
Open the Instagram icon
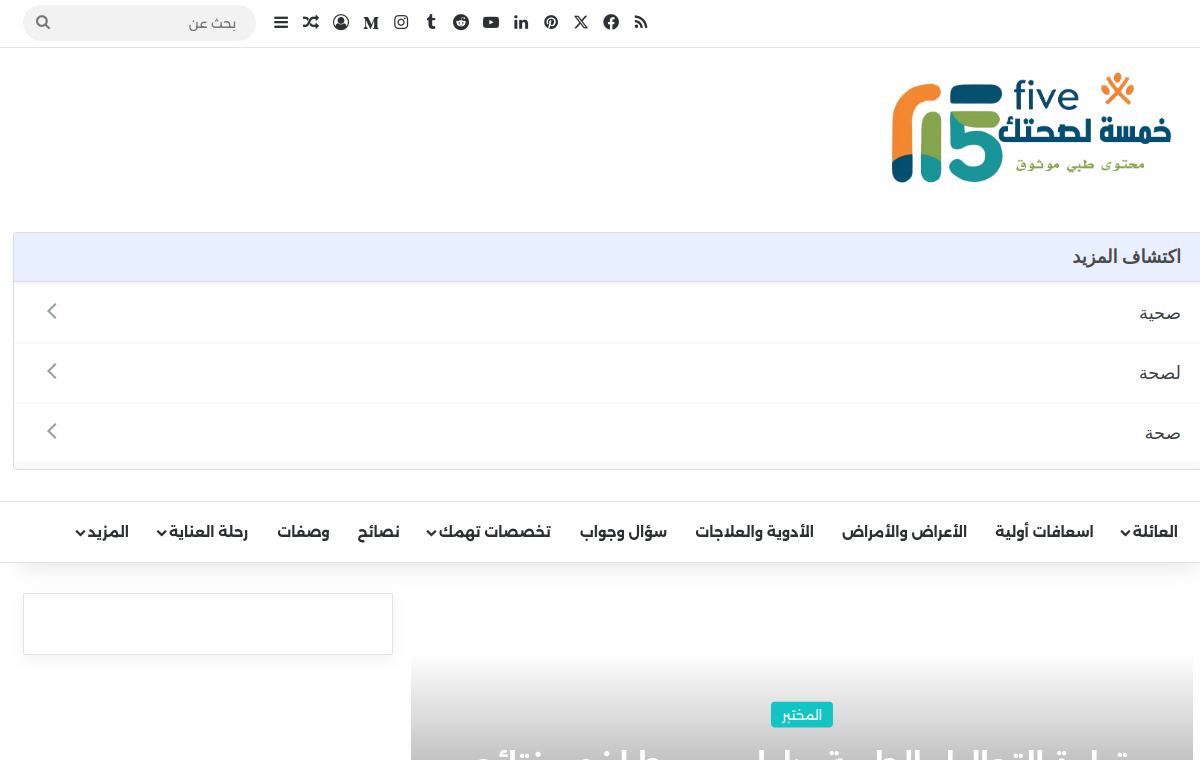(401, 22)
